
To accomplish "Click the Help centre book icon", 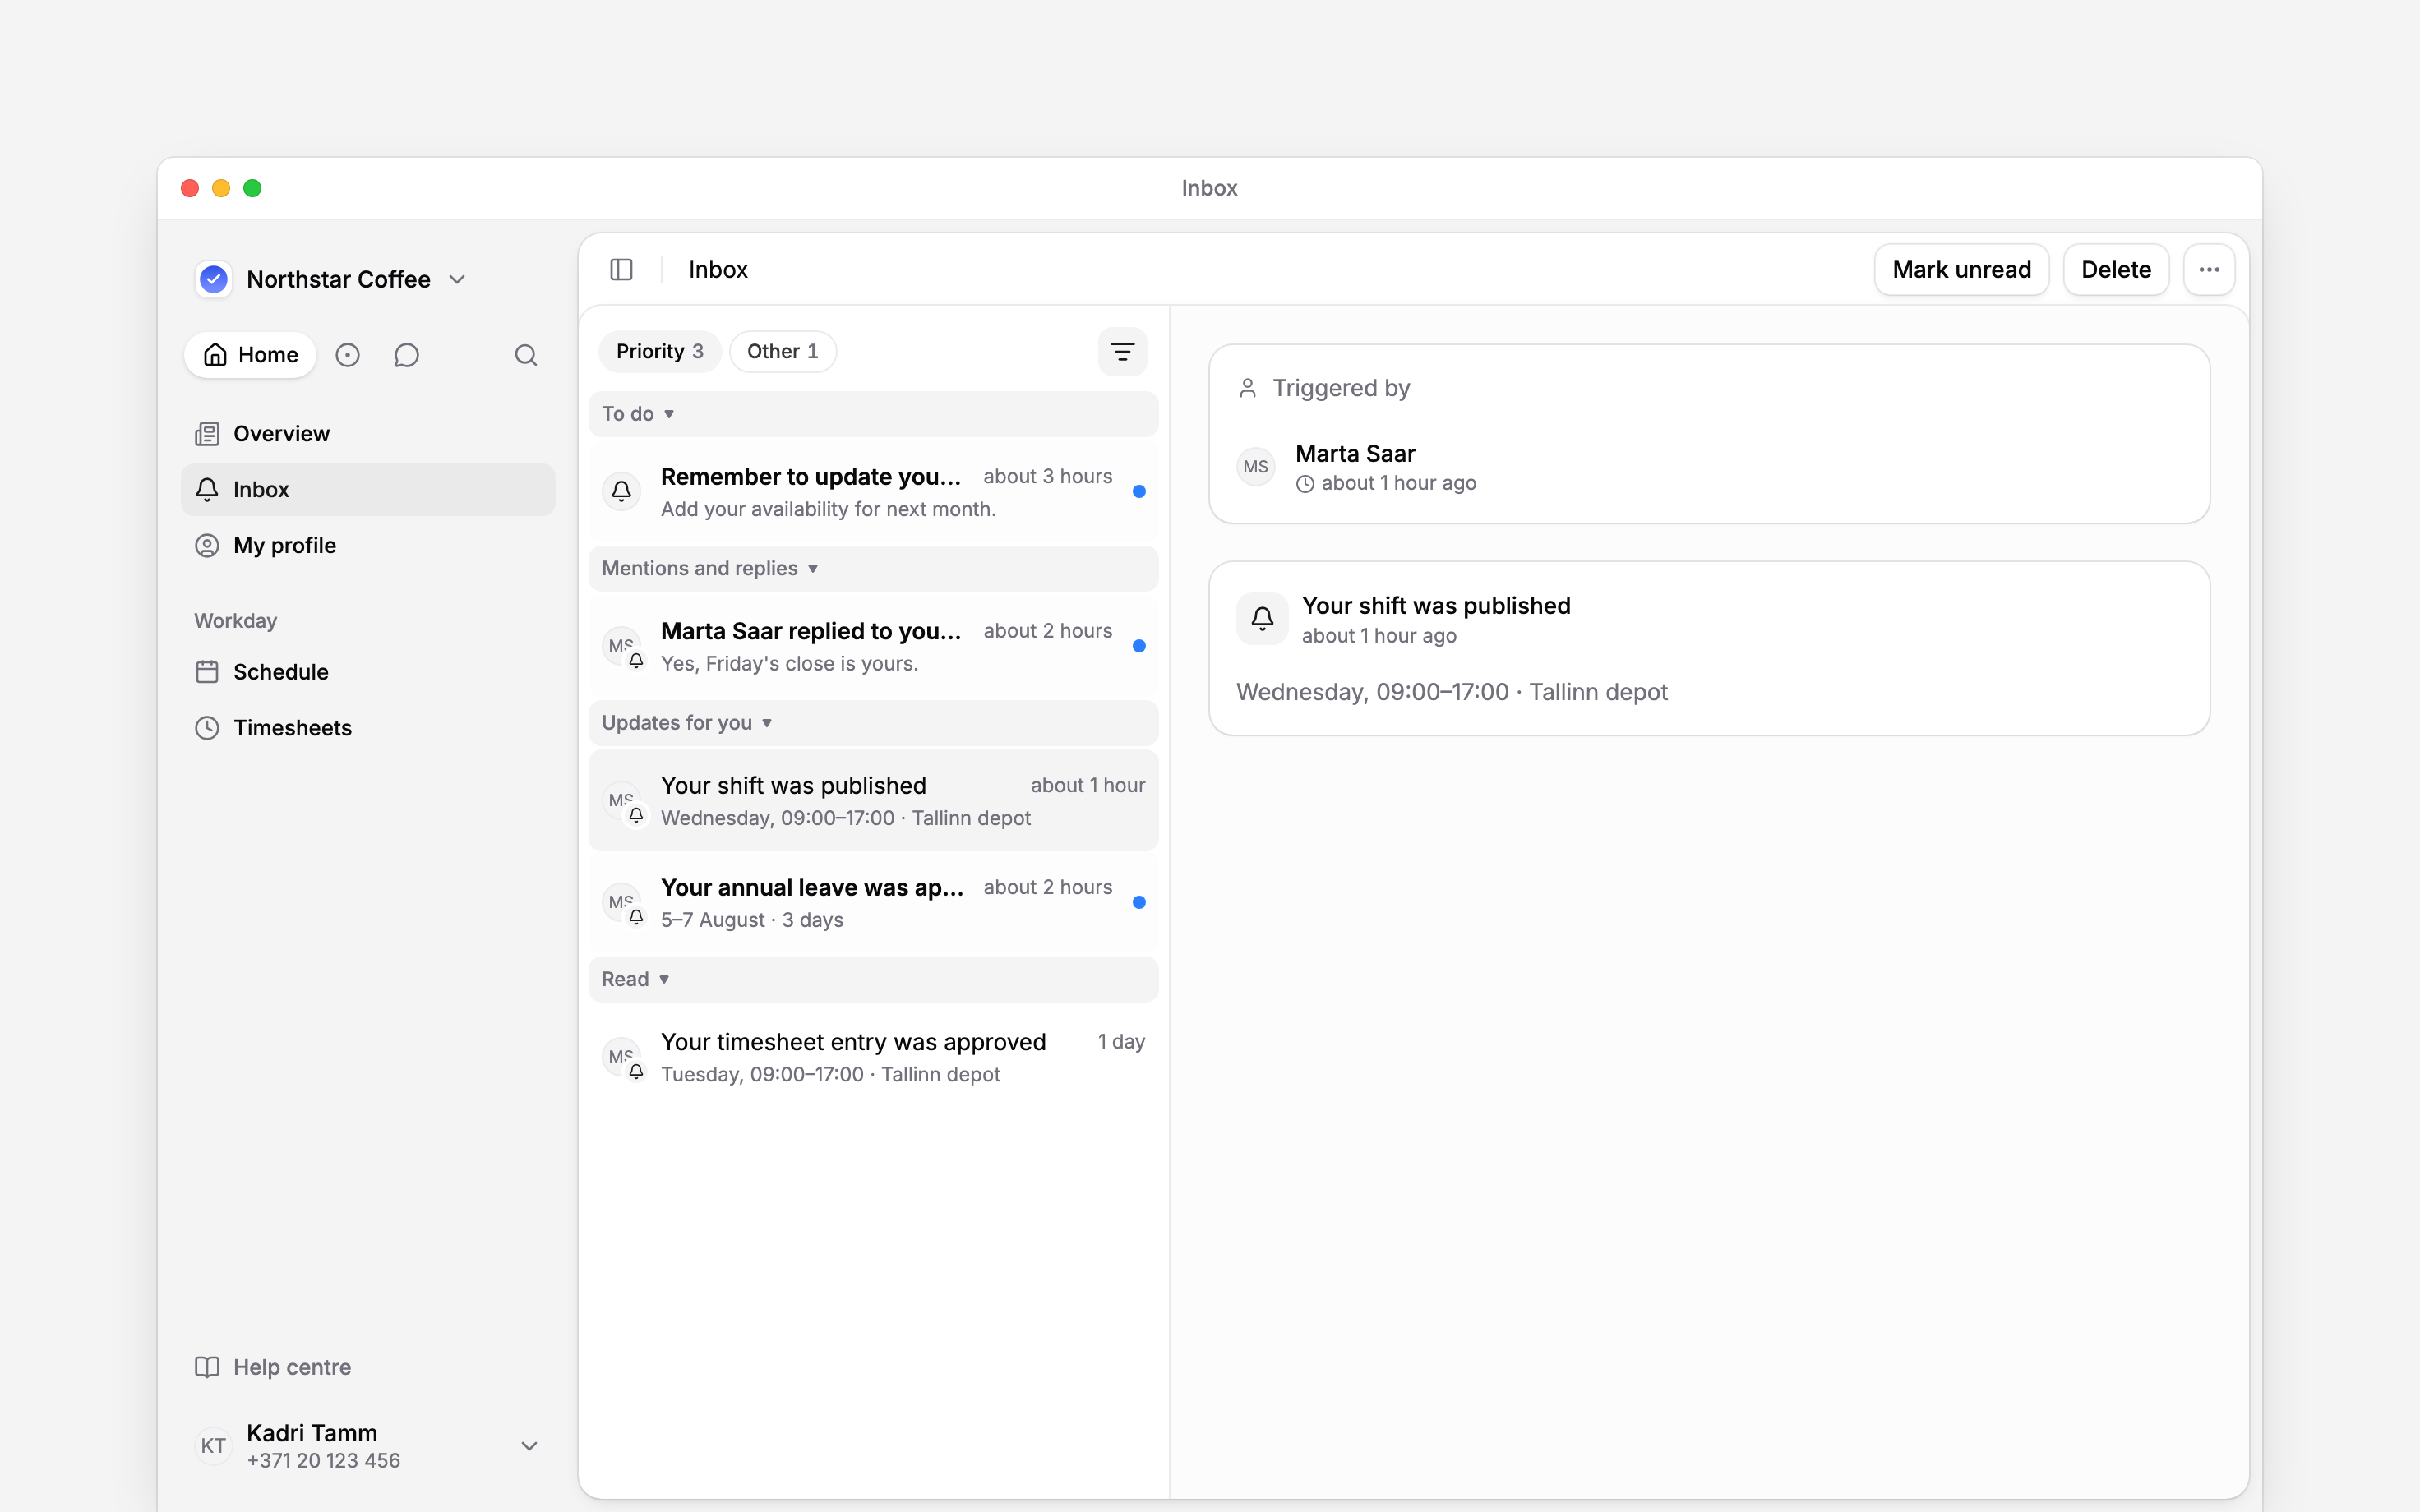I will pos(207,1367).
